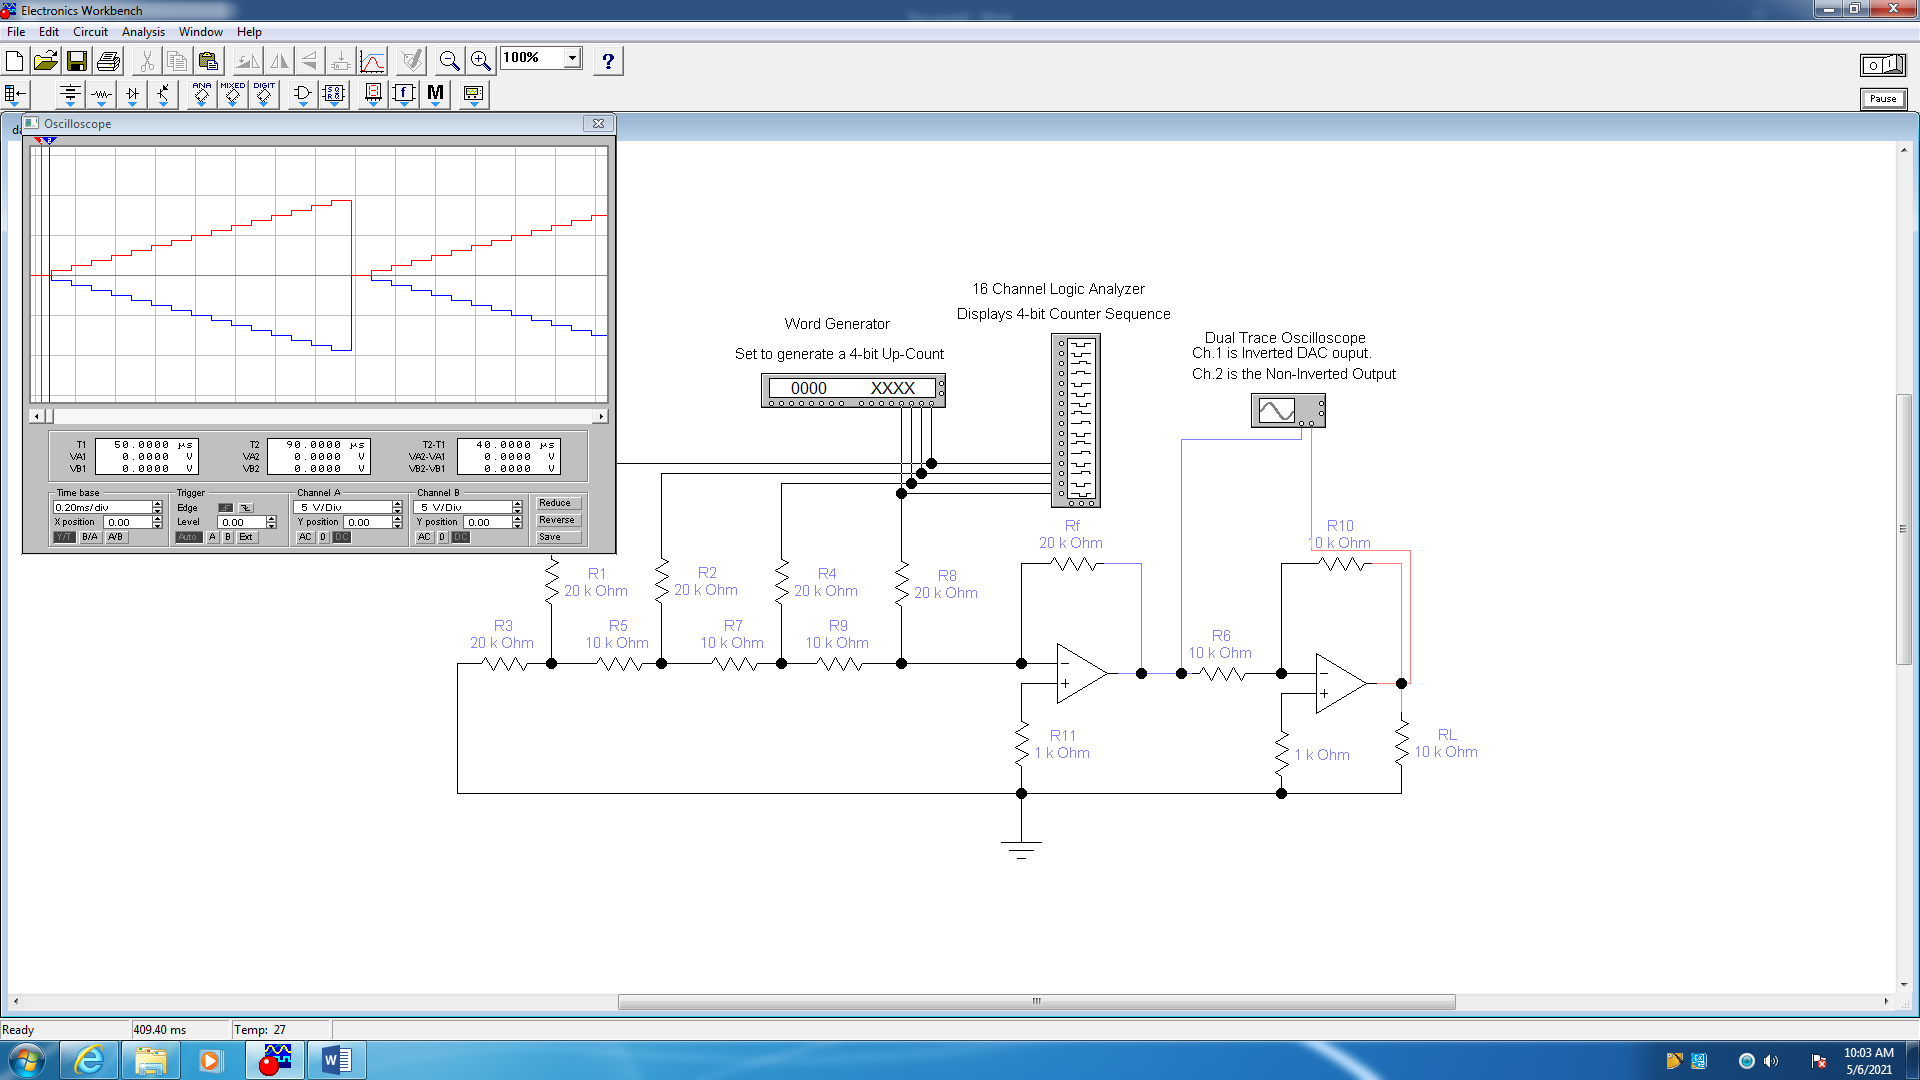Set Channel B coupling to DC
Viewport: 1920px width, 1080px height.
coord(461,538)
